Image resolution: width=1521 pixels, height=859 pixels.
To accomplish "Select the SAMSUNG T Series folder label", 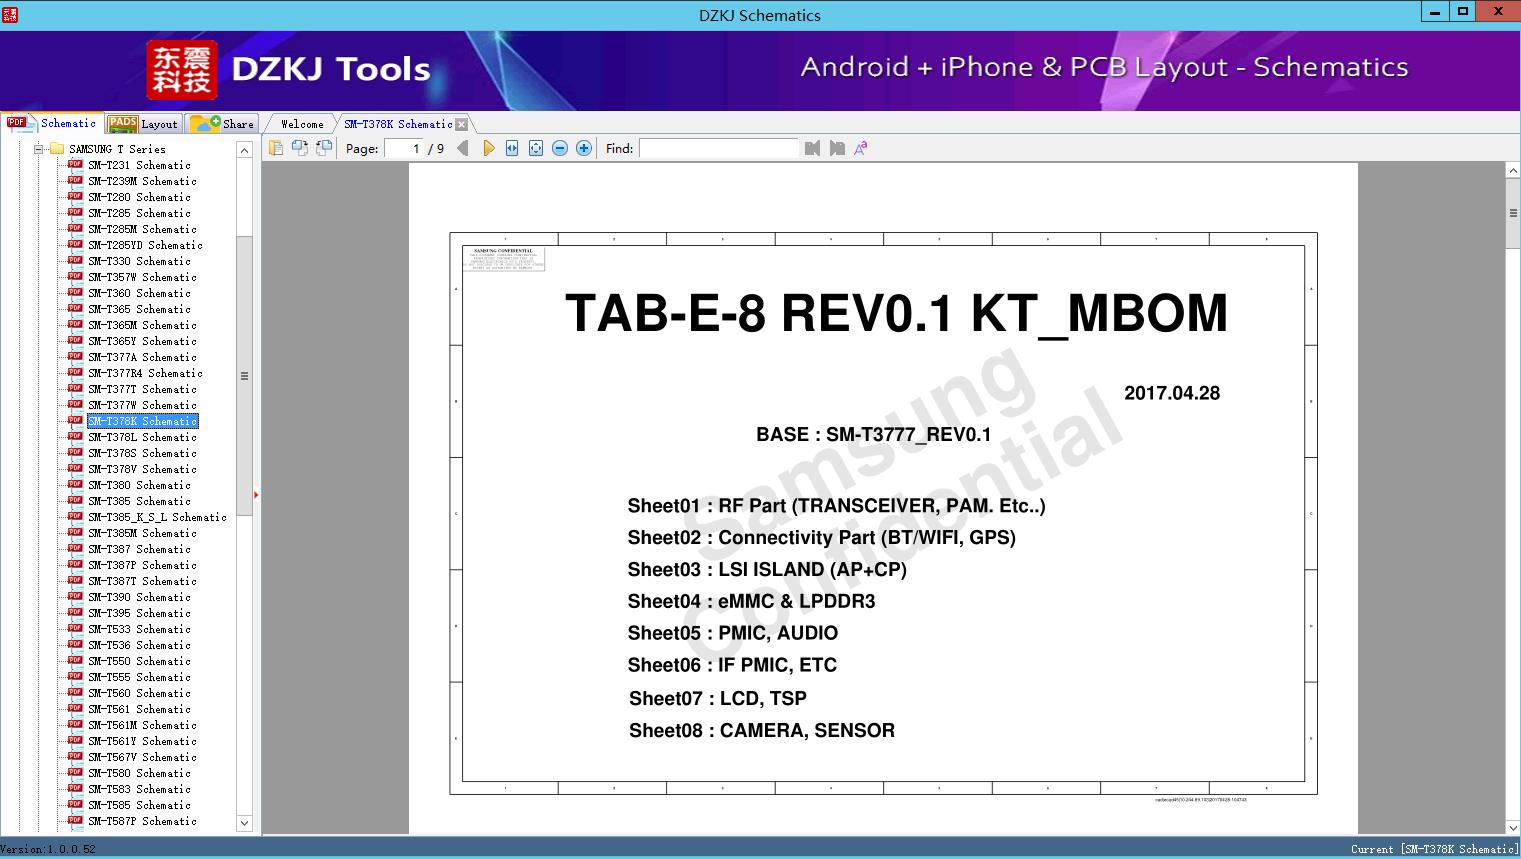I will [x=117, y=149].
